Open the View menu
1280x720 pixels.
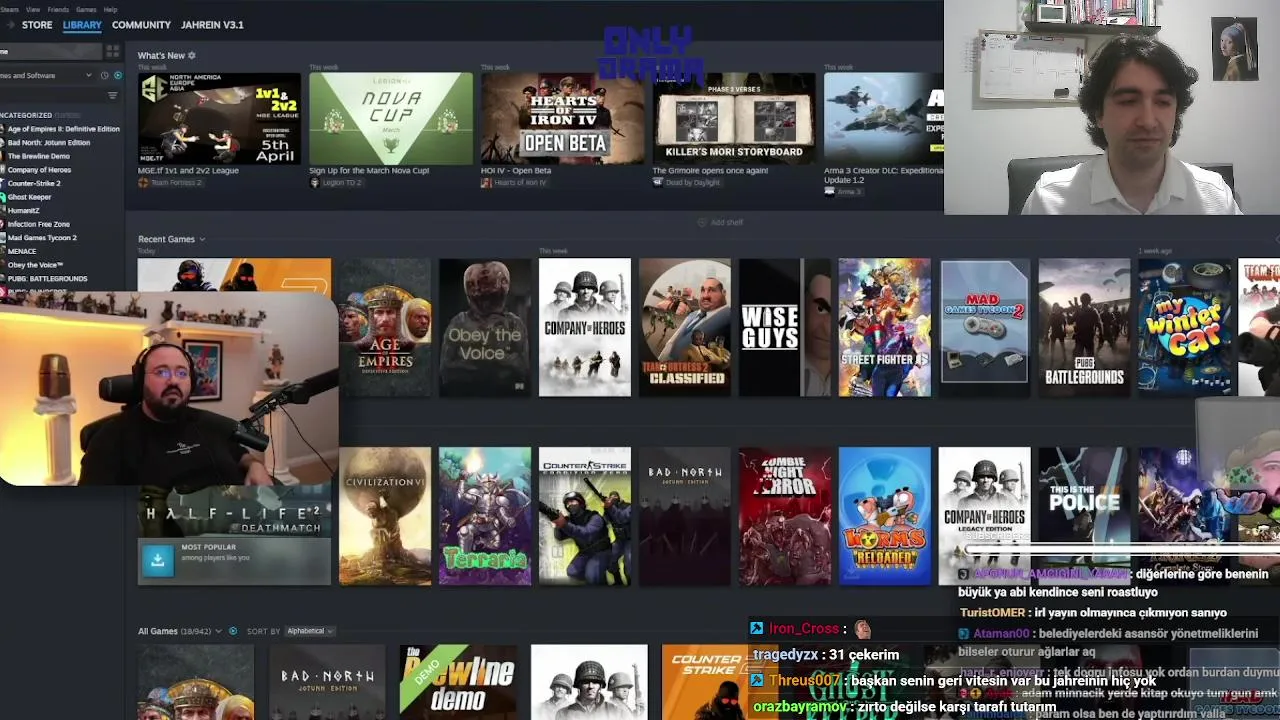click(33, 9)
